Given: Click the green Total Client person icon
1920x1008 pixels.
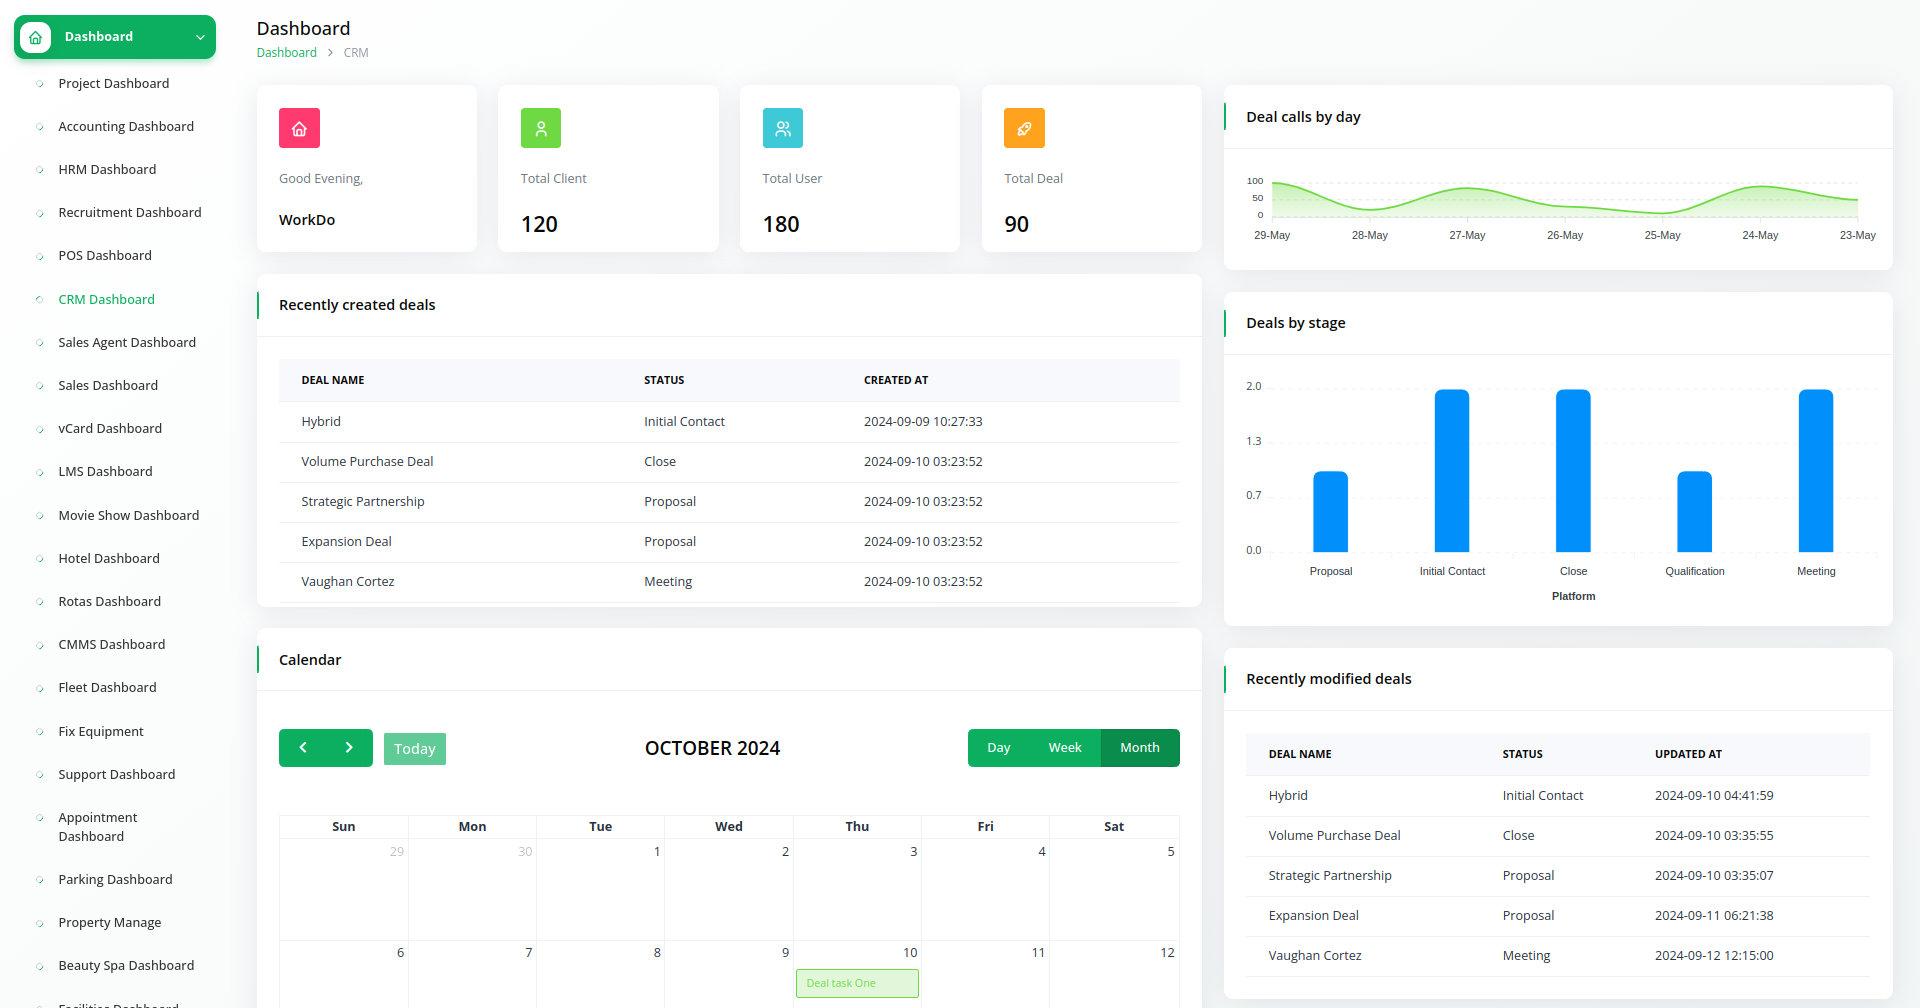Looking at the screenshot, I should [541, 128].
